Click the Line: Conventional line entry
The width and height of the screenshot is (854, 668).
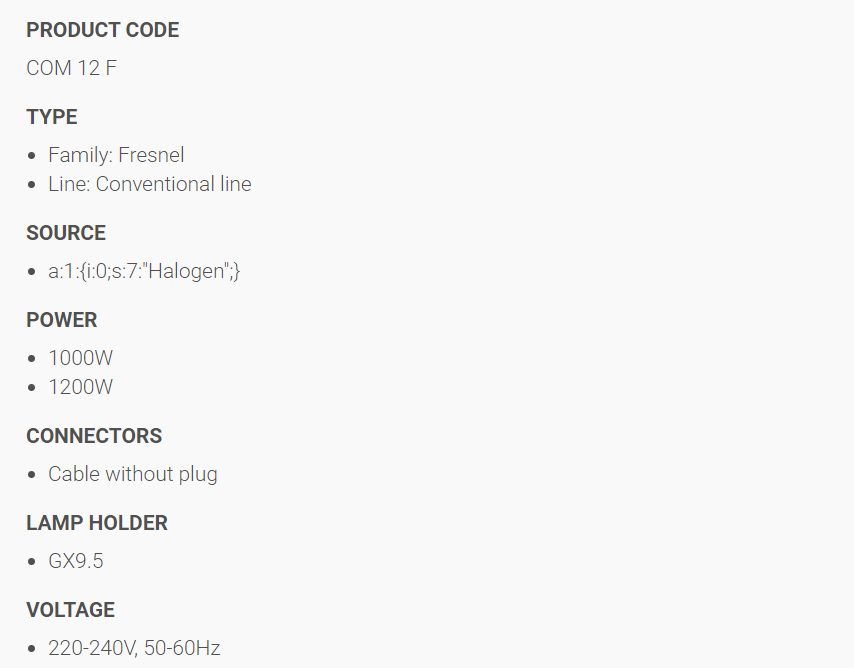150,184
